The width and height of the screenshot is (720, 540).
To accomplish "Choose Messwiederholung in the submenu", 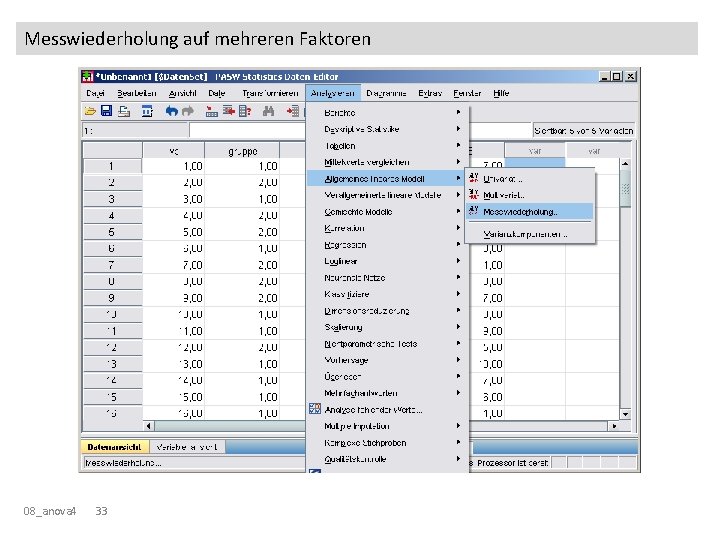I will pyautogui.click(x=529, y=212).
